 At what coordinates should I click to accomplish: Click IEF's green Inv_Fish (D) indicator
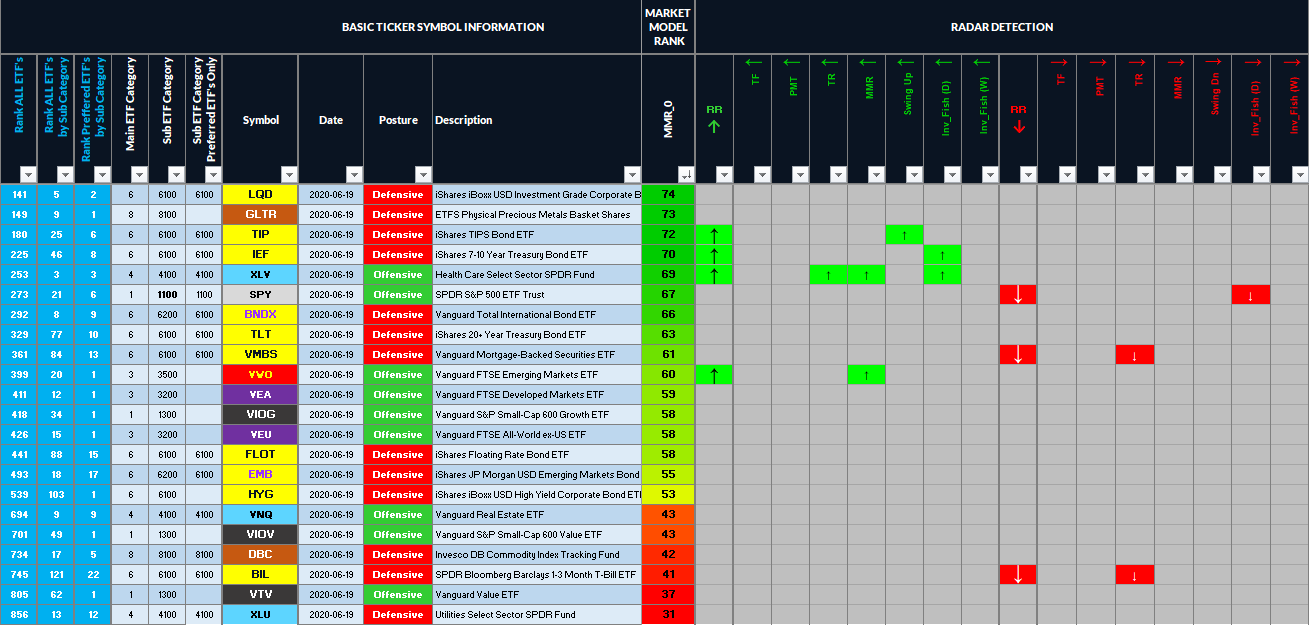(941, 254)
